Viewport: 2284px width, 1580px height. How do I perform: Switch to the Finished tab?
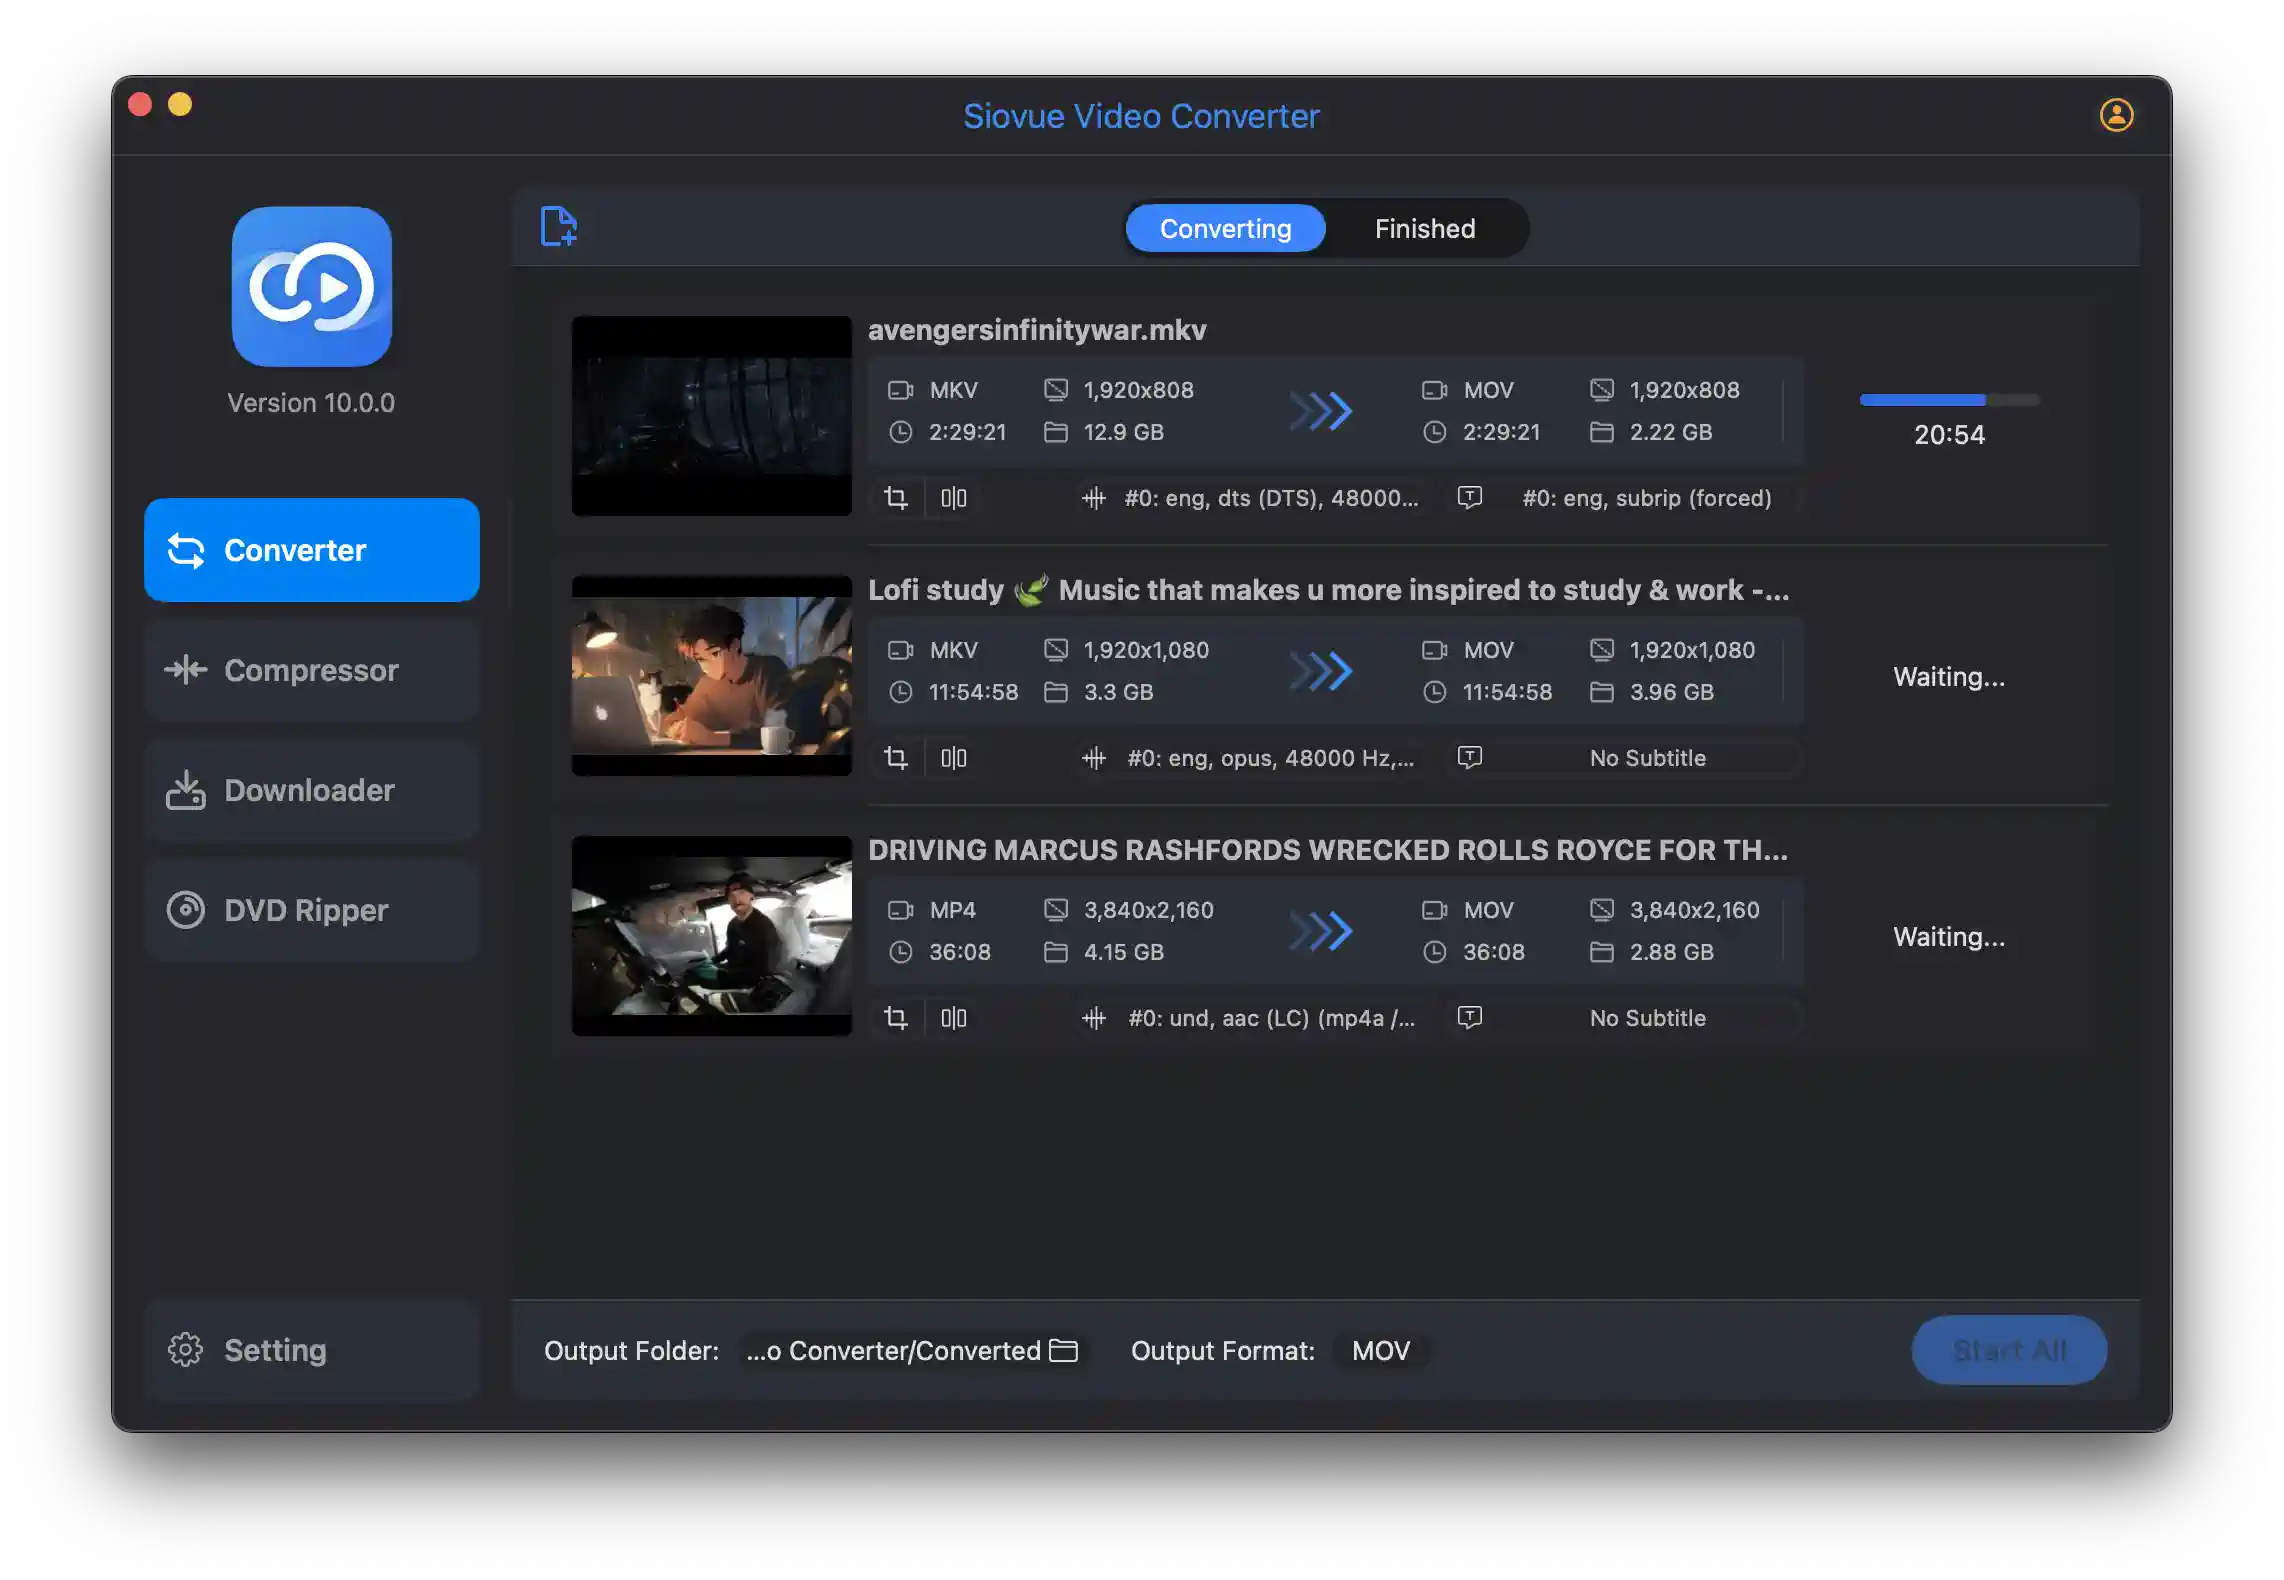pos(1423,227)
